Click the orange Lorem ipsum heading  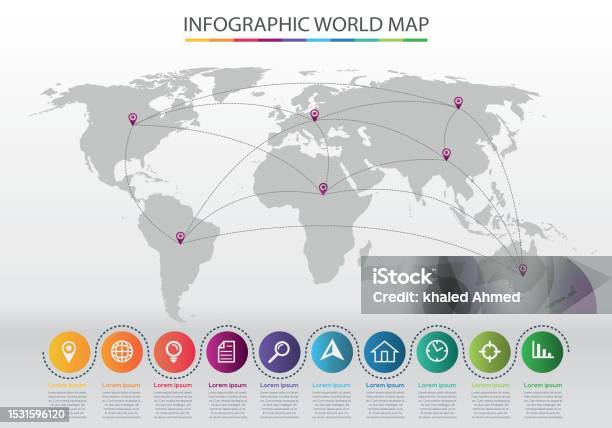(x=121, y=385)
